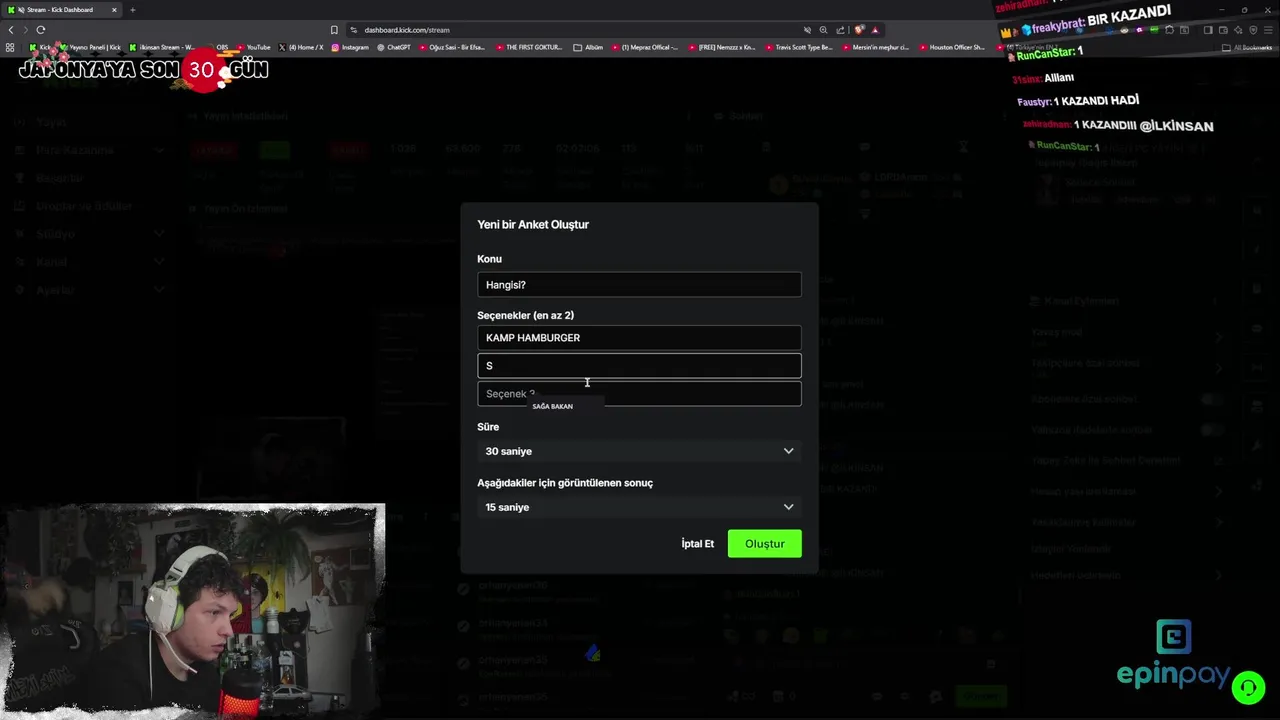Open Brave Rewards triangle icon
1280x720 pixels.
coord(875,30)
